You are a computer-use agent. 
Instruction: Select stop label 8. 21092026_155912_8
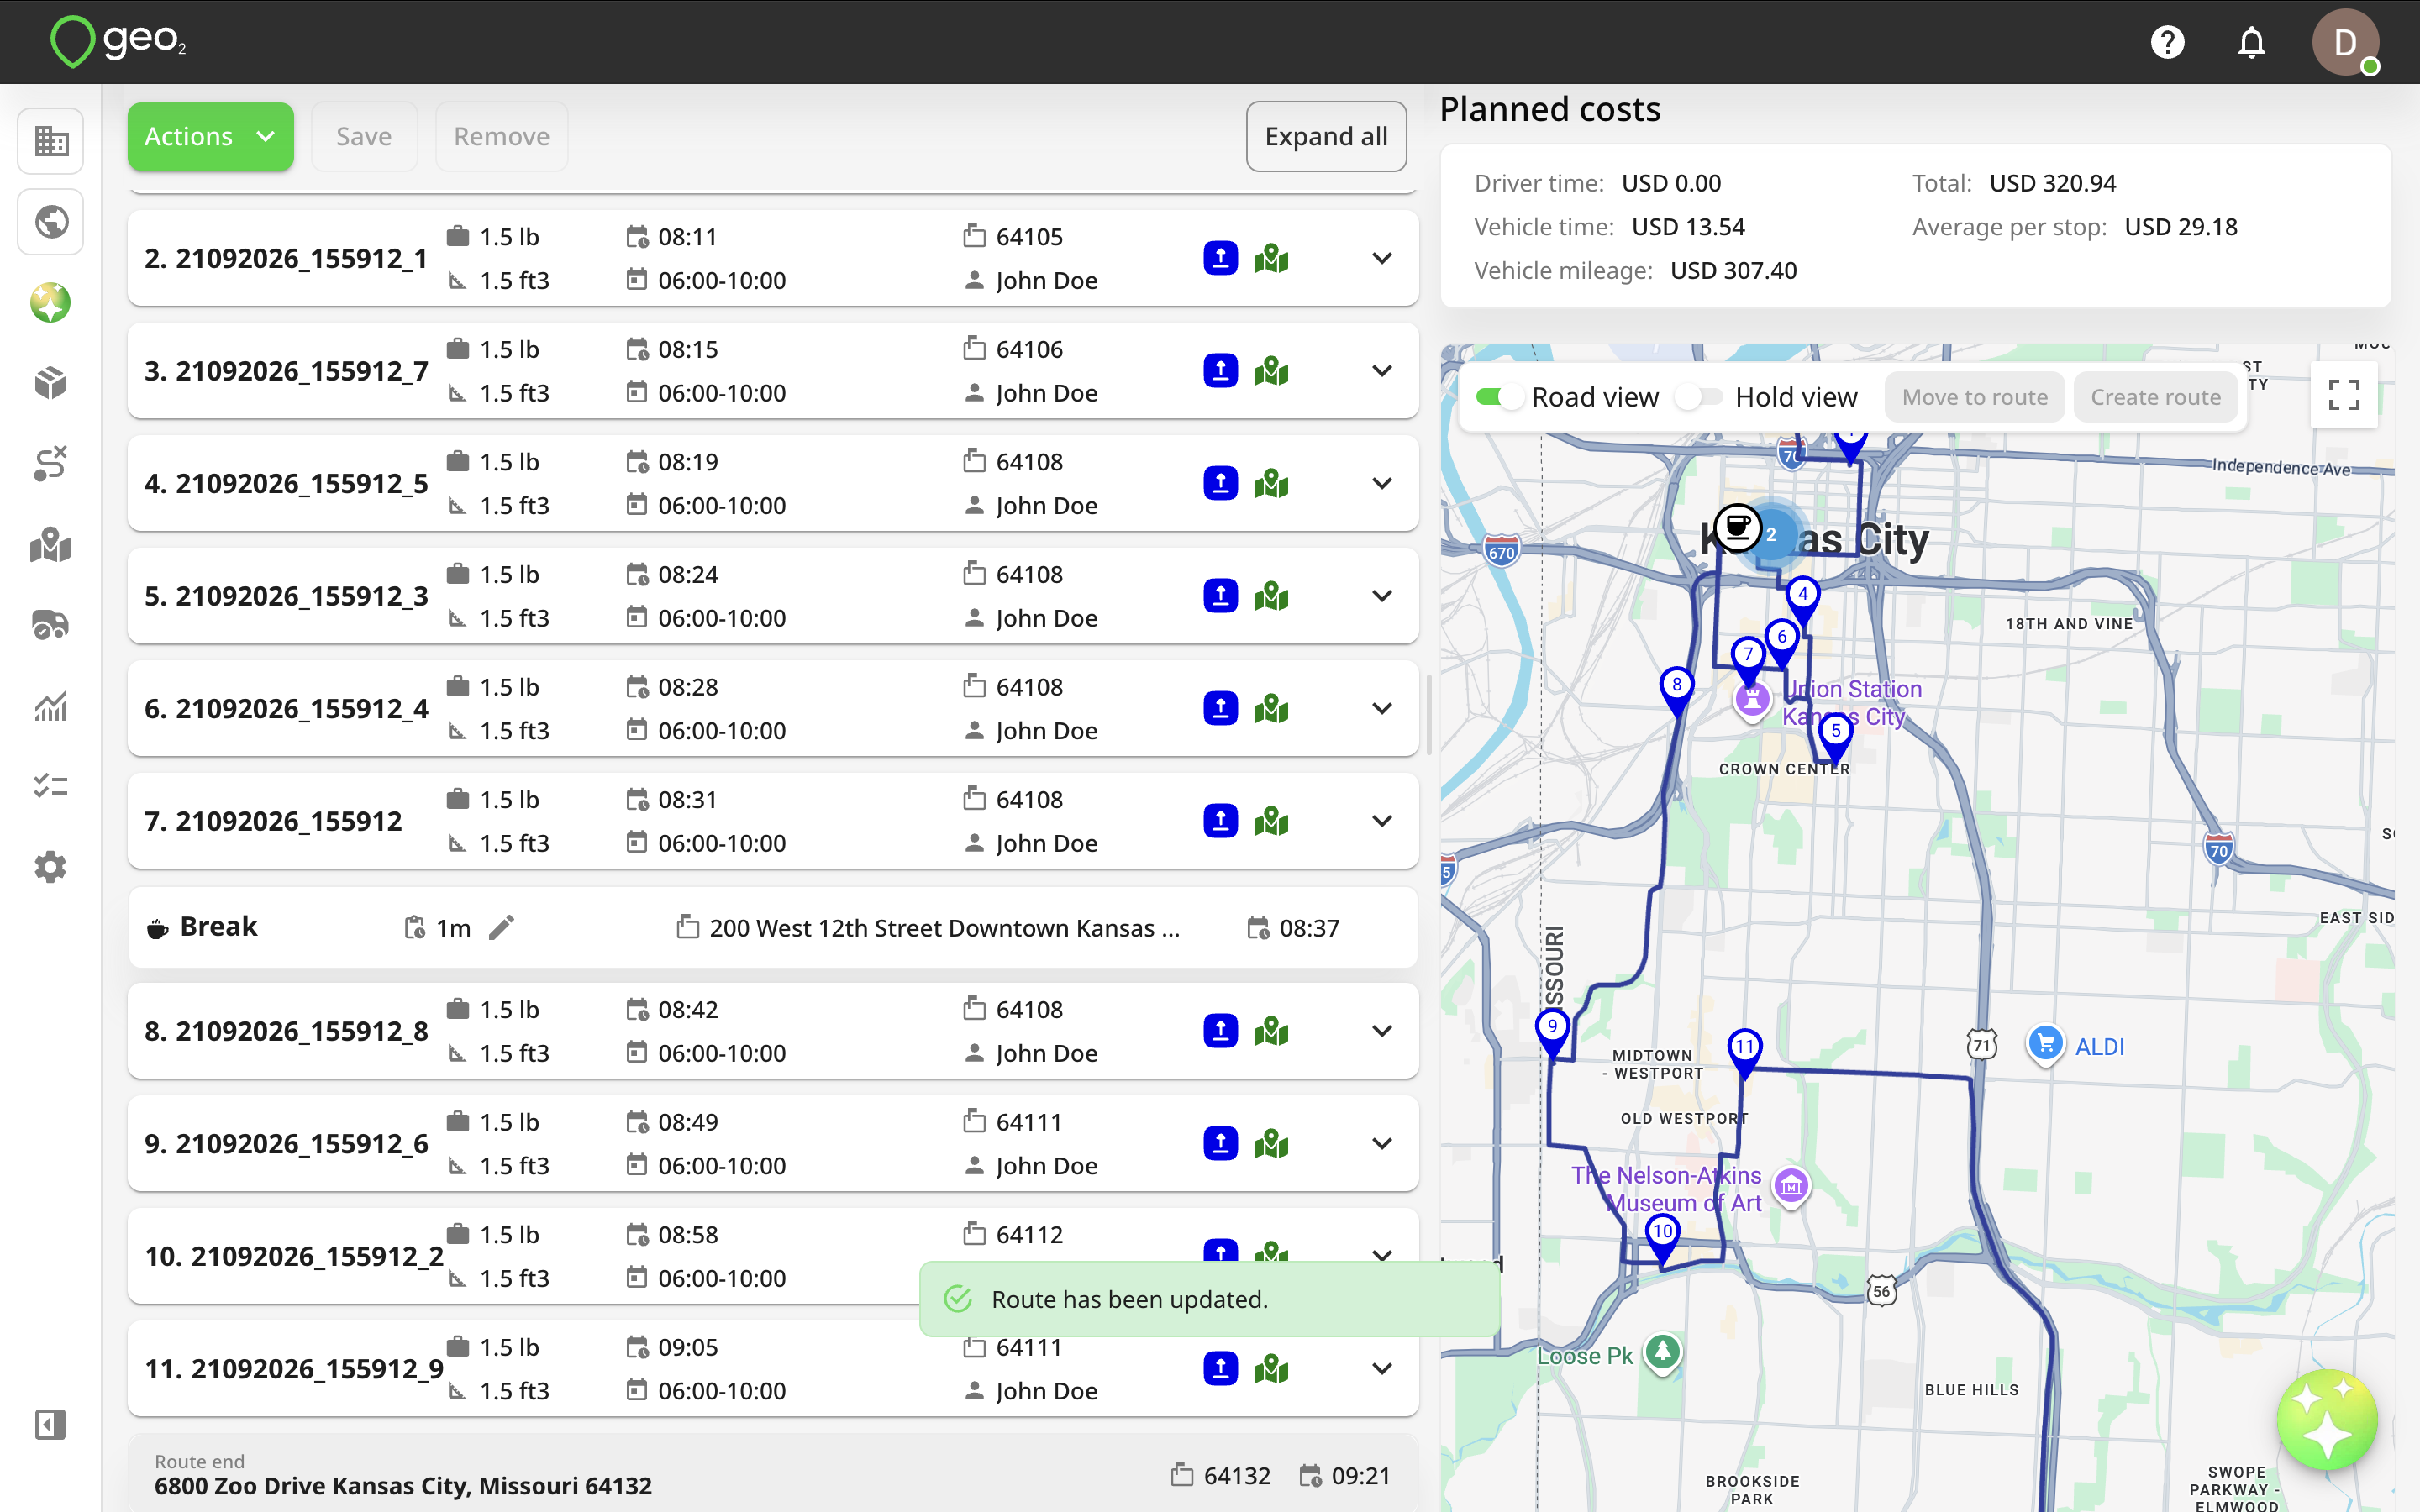pyautogui.click(x=286, y=1031)
